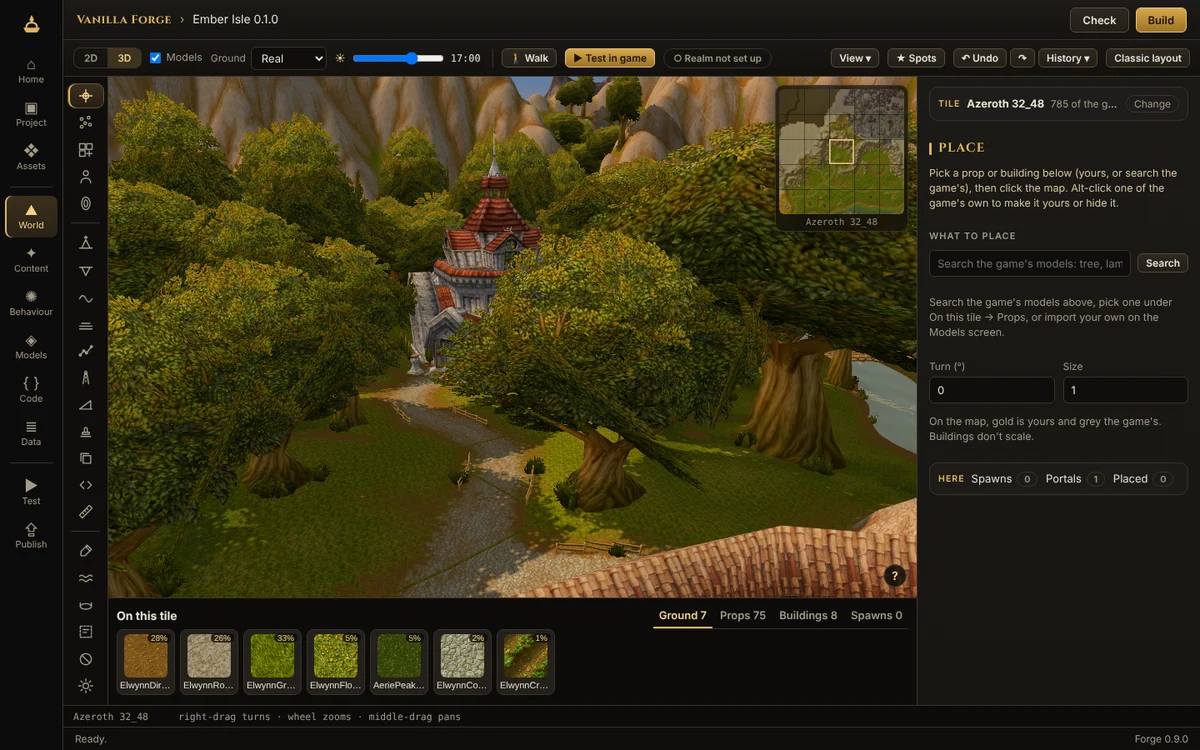Select the add-tiles grid tool

[86, 150]
